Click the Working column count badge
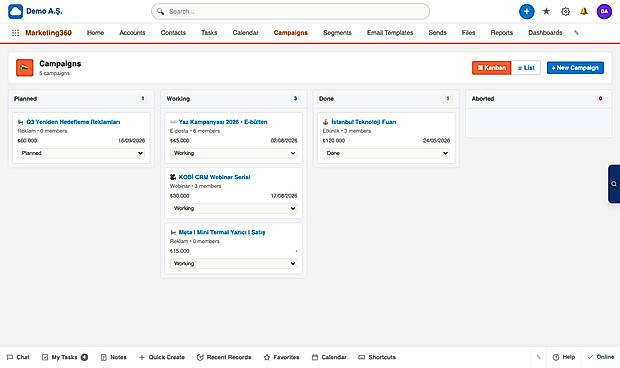 click(295, 99)
